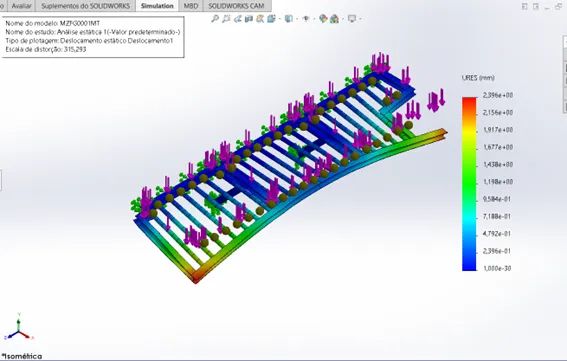Image resolution: width=567 pixels, height=361 pixels.
Task: Click the legend value 1,917e+00
Action: click(x=498, y=130)
